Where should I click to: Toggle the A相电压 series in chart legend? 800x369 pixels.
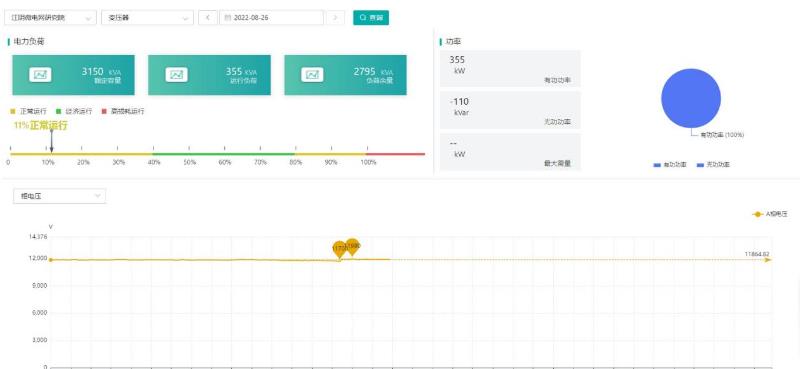[770, 214]
